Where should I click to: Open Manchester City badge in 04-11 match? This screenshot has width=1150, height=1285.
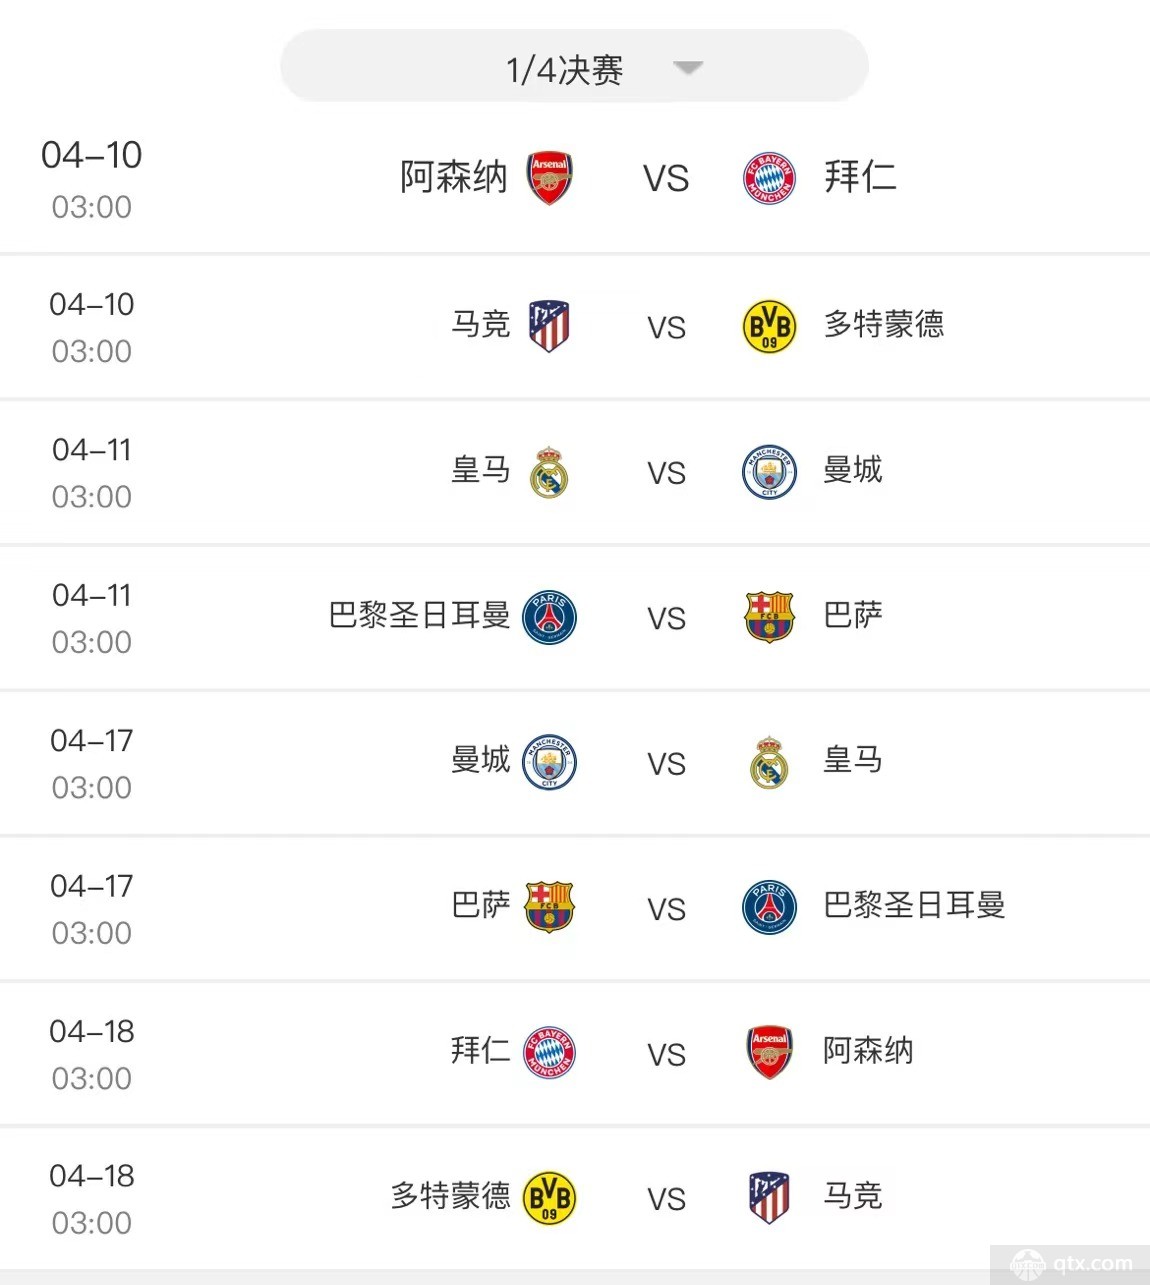point(769,471)
